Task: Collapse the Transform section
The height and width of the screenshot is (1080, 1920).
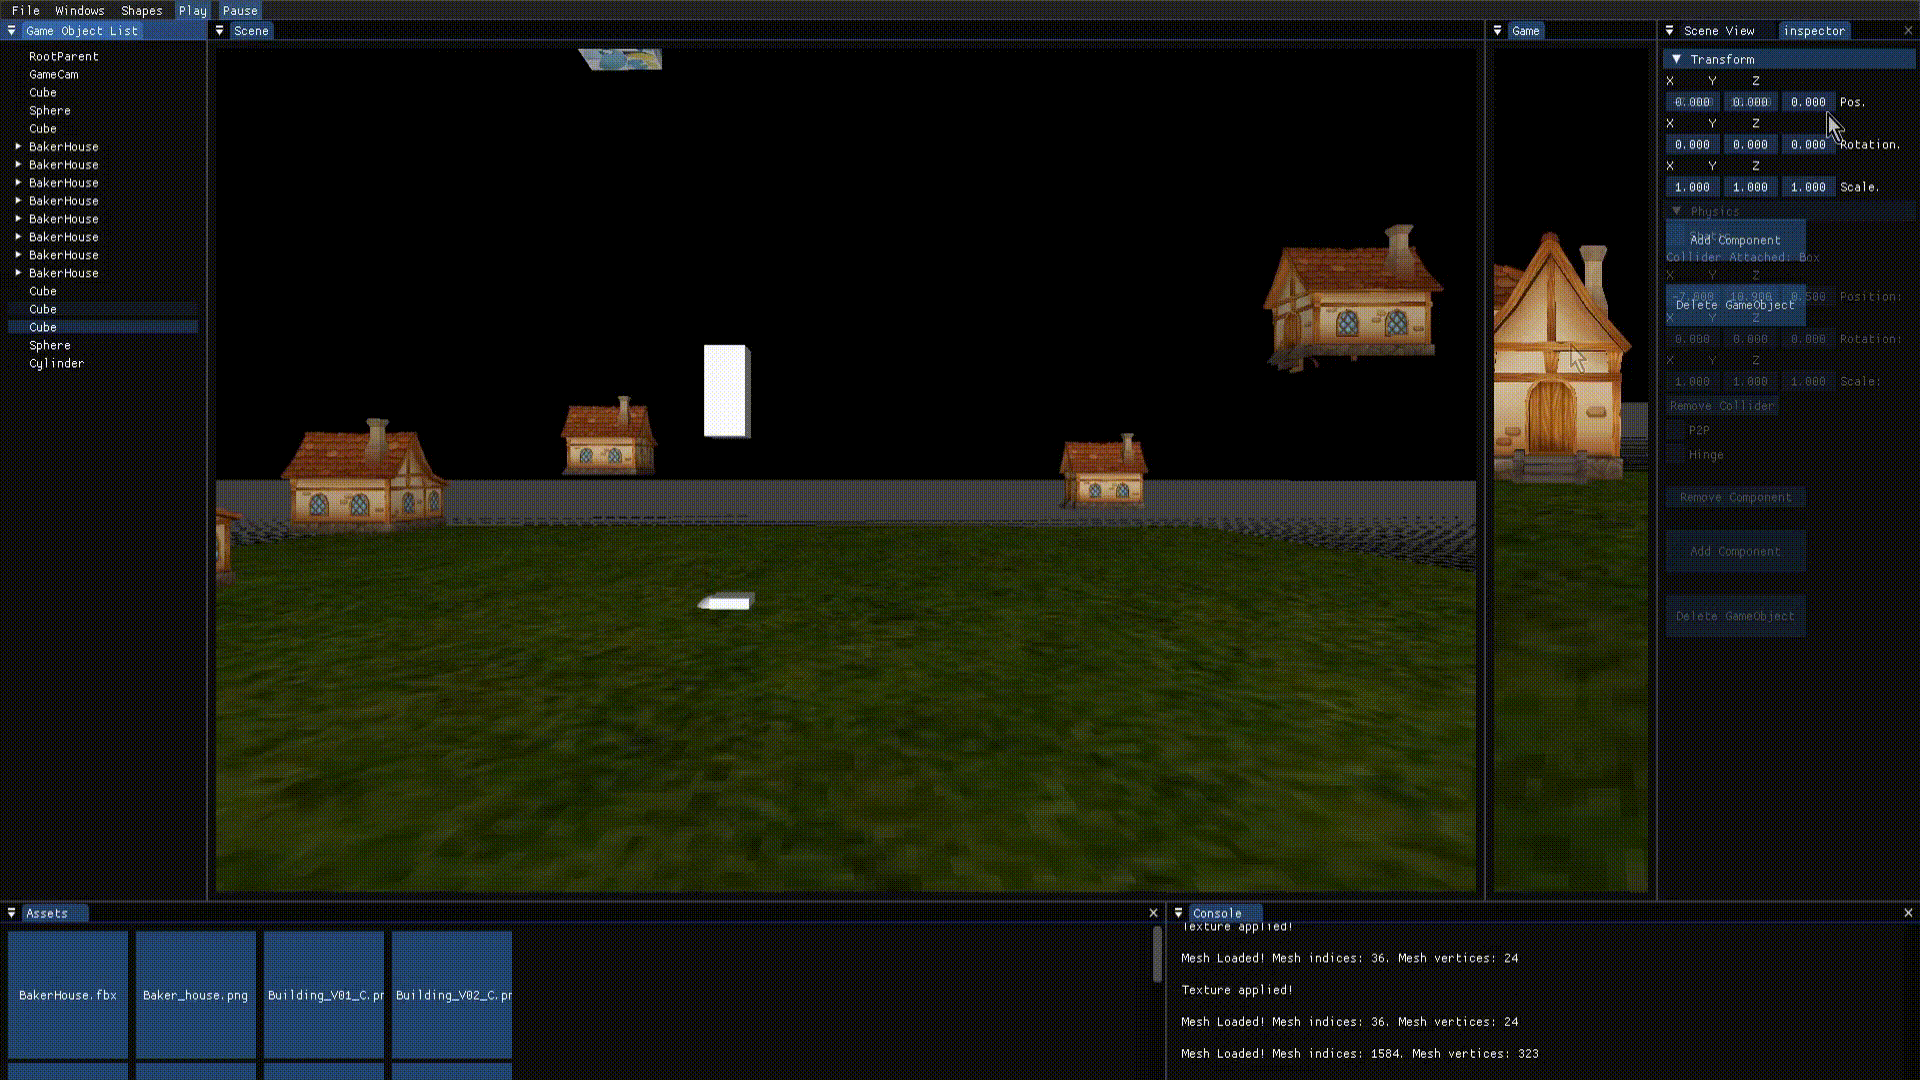Action: point(1677,59)
